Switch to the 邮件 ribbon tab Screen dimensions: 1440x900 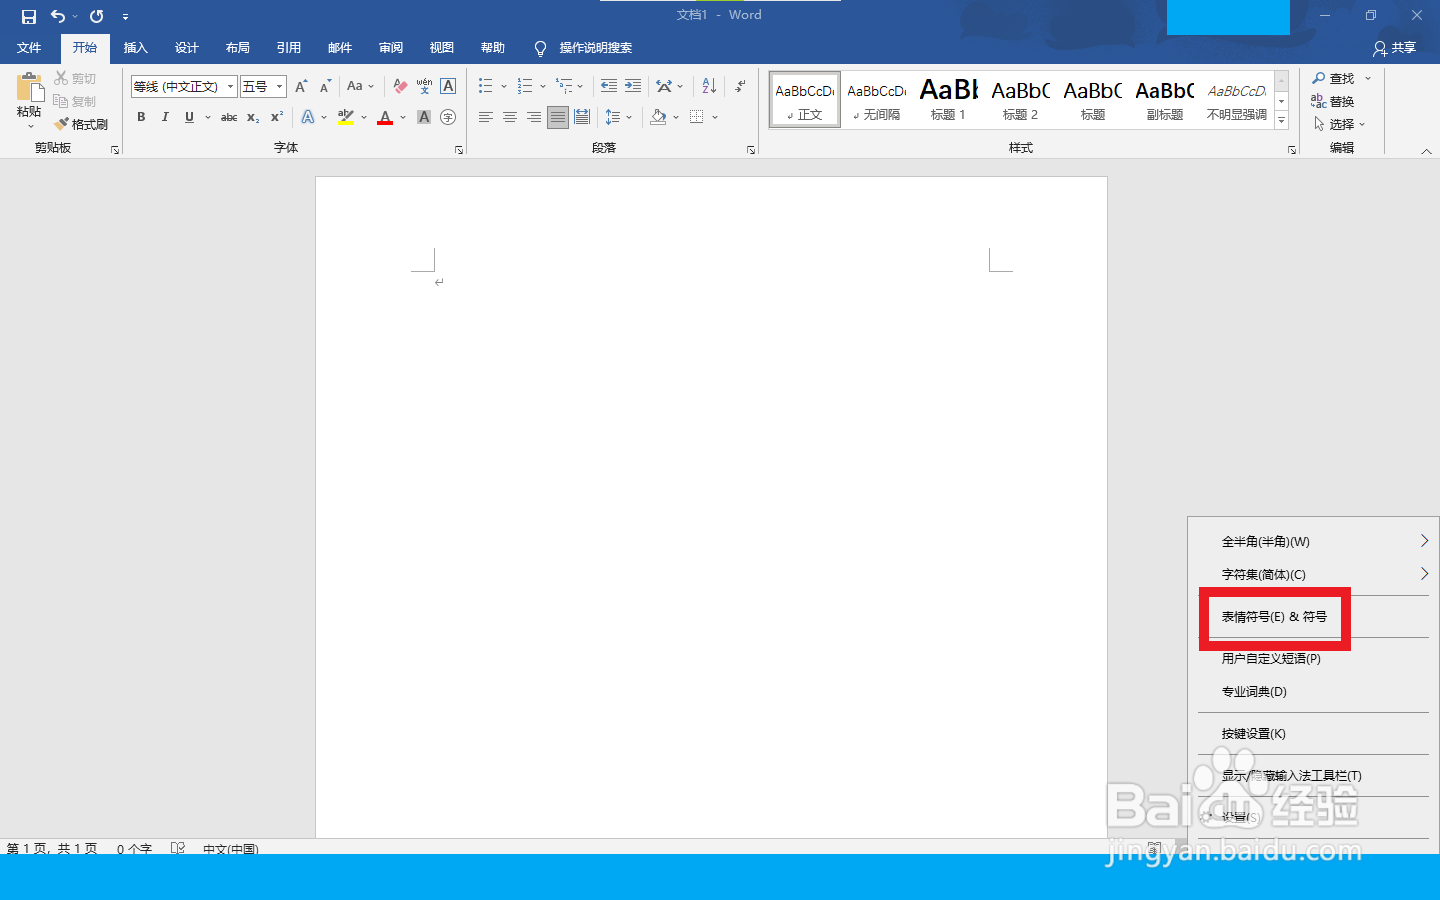tap(340, 48)
